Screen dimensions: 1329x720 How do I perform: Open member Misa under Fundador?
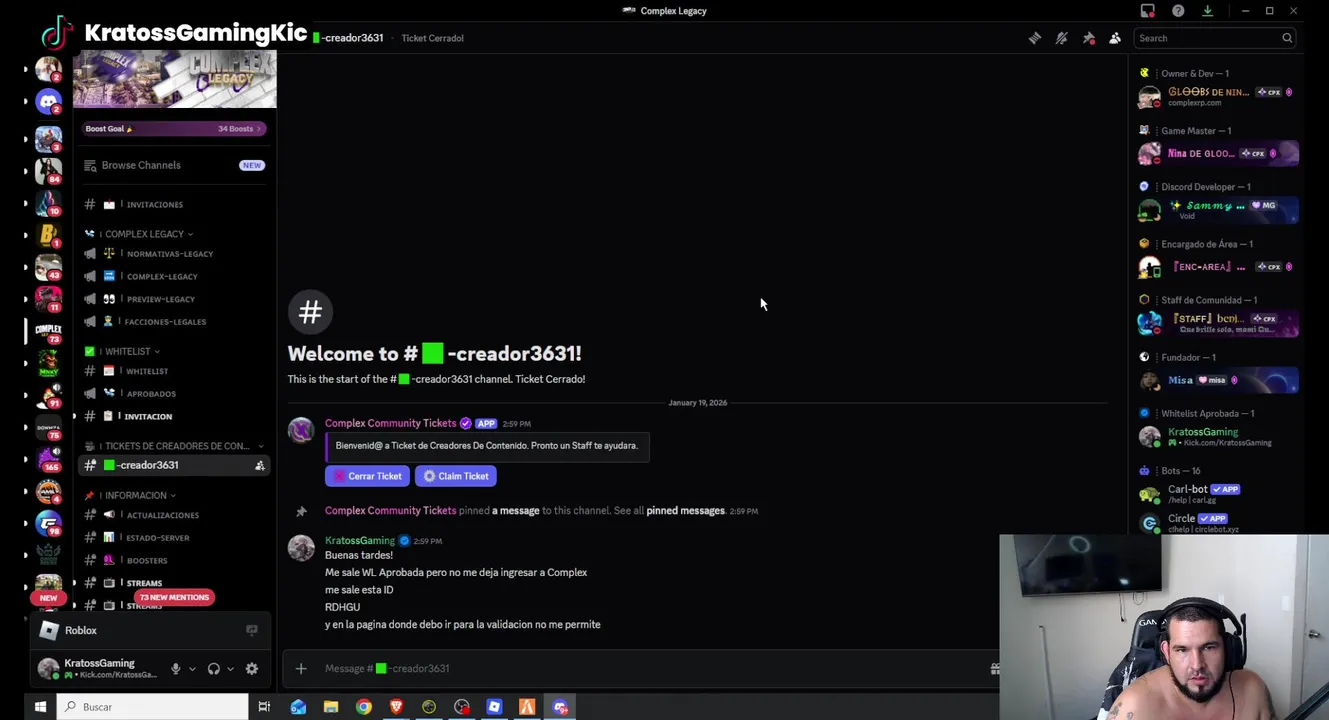(x=1218, y=380)
